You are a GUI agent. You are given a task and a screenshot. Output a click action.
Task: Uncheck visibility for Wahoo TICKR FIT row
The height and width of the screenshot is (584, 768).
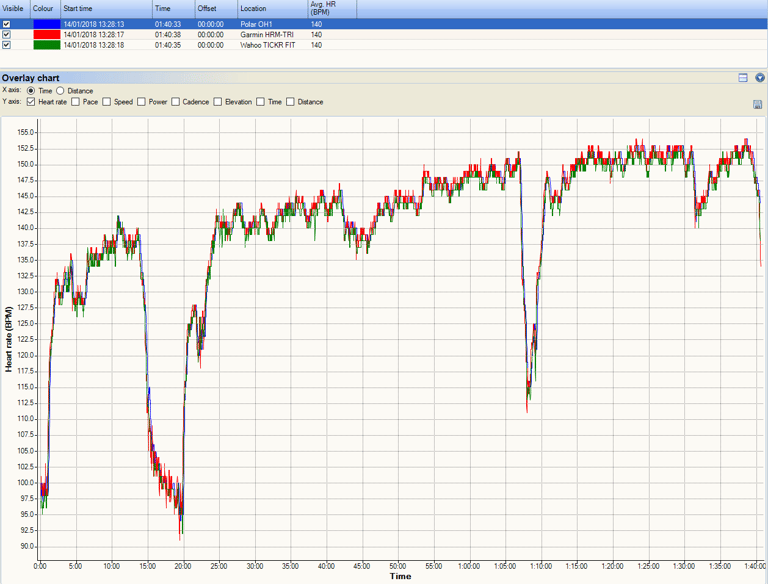tap(6, 45)
